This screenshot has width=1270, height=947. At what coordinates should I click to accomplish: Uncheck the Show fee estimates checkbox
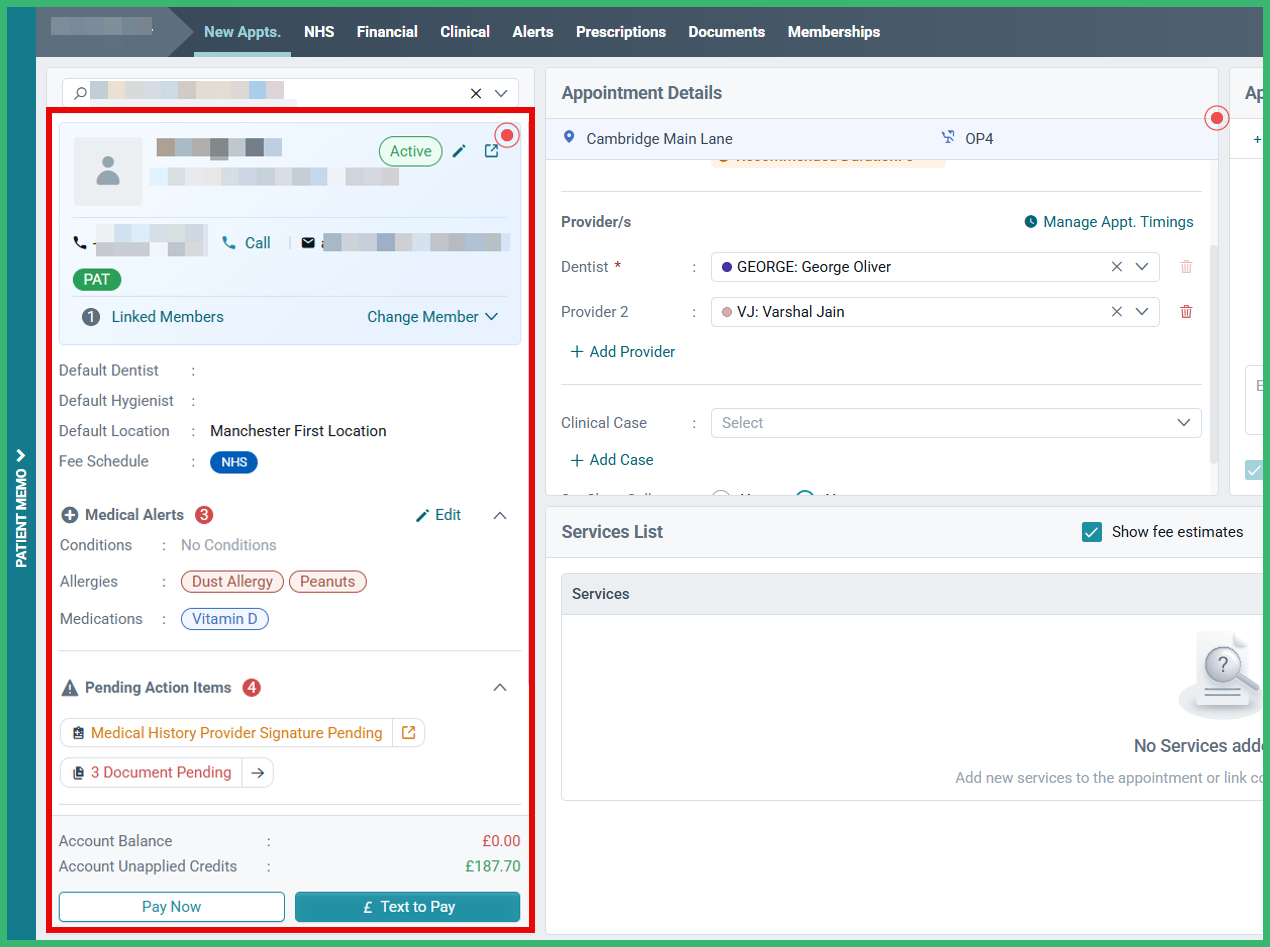coord(1093,532)
